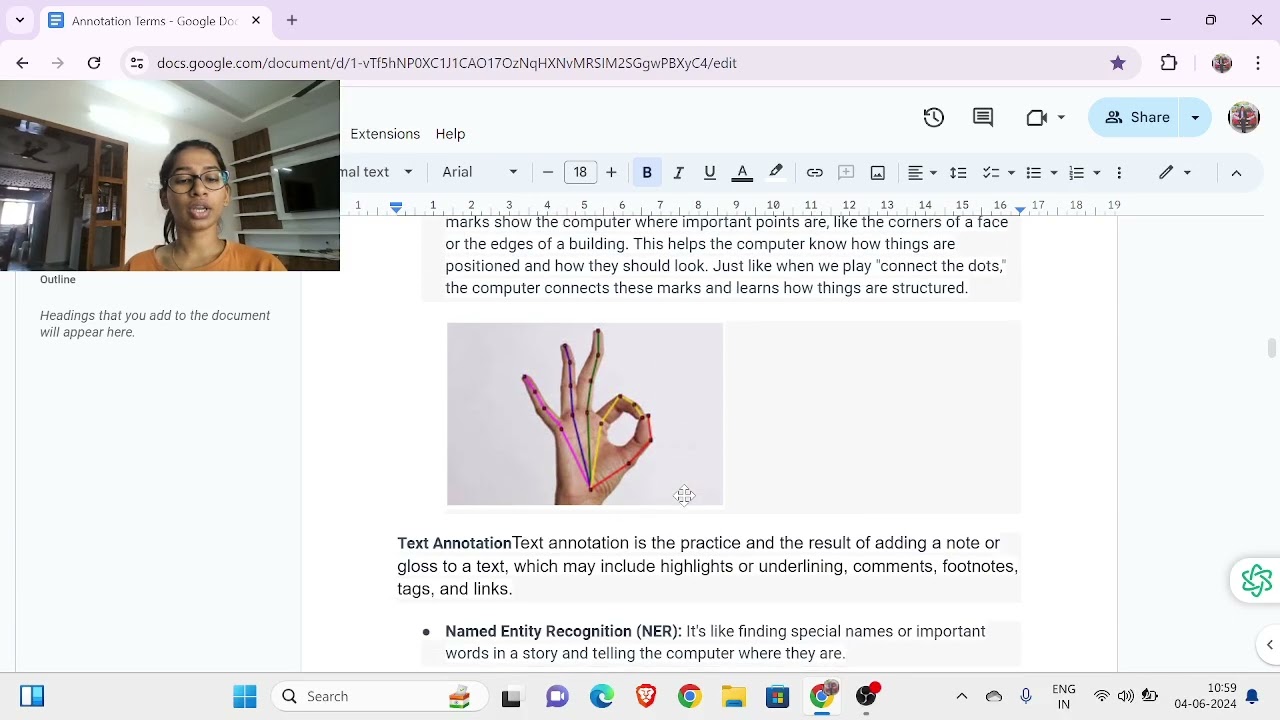1280x720 pixels.
Task: Click the font size field
Action: pyautogui.click(x=580, y=172)
